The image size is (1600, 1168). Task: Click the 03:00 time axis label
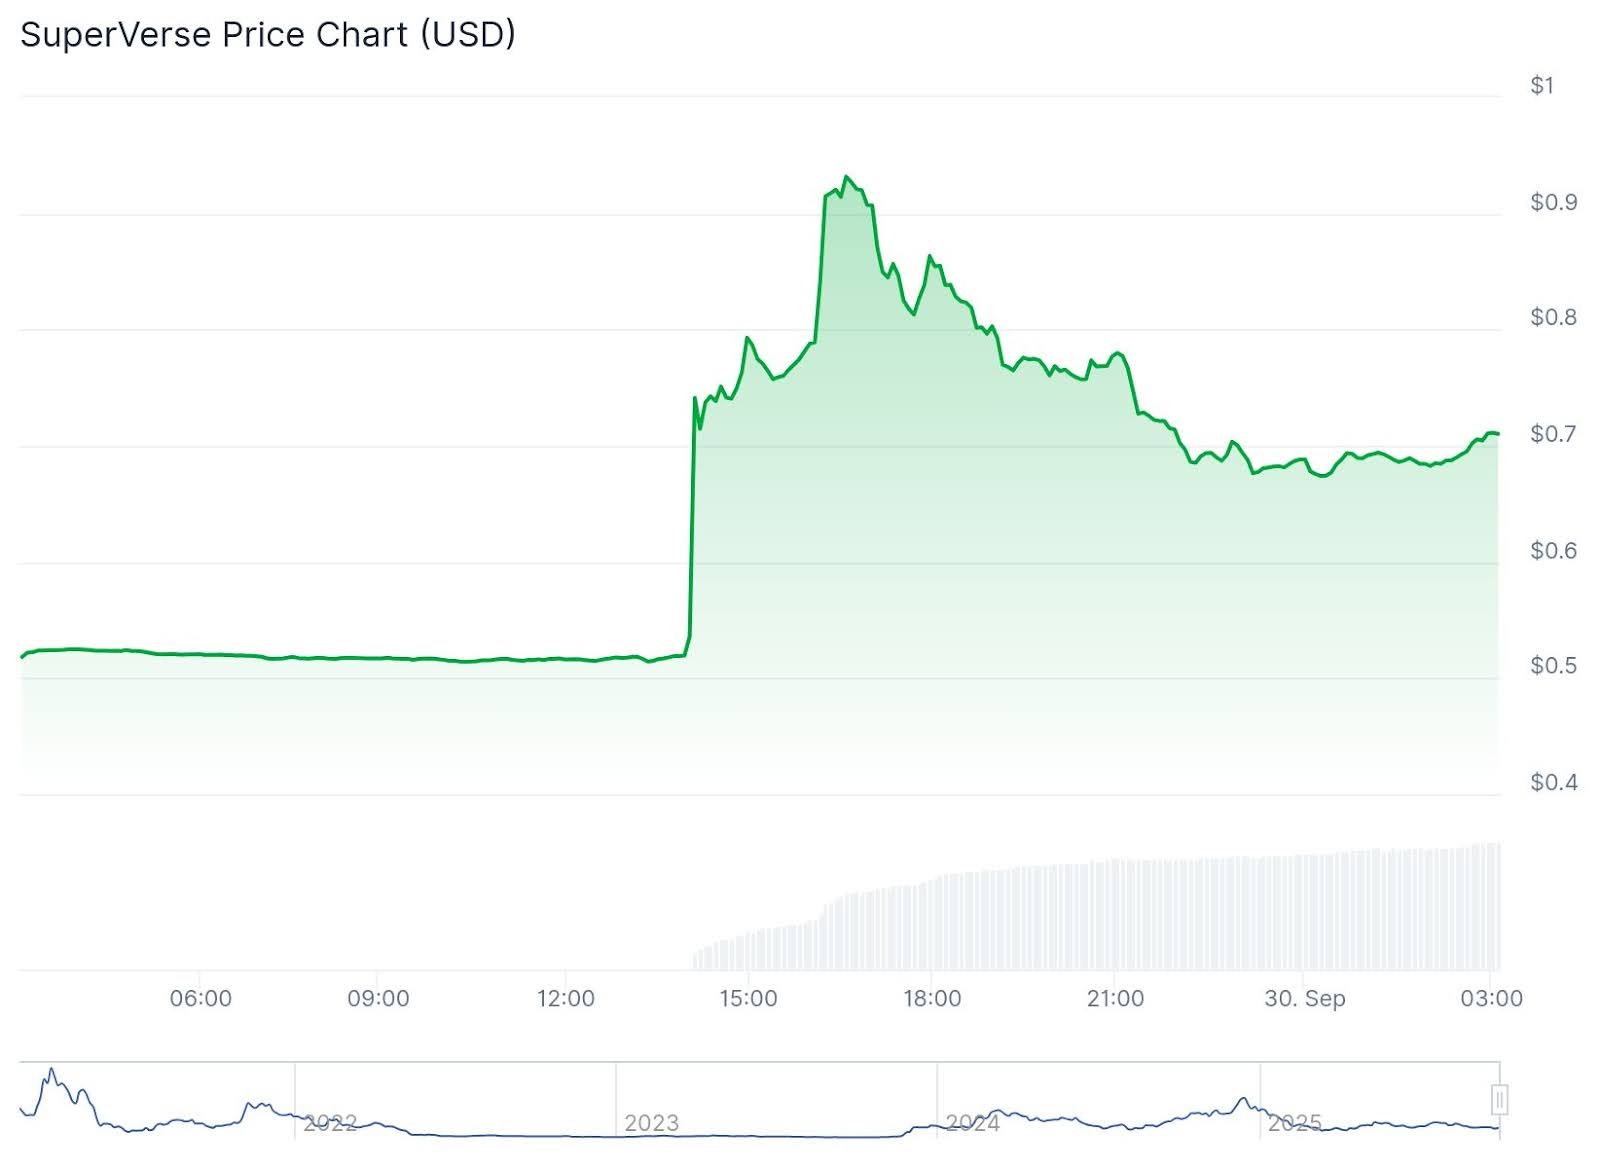(1491, 998)
